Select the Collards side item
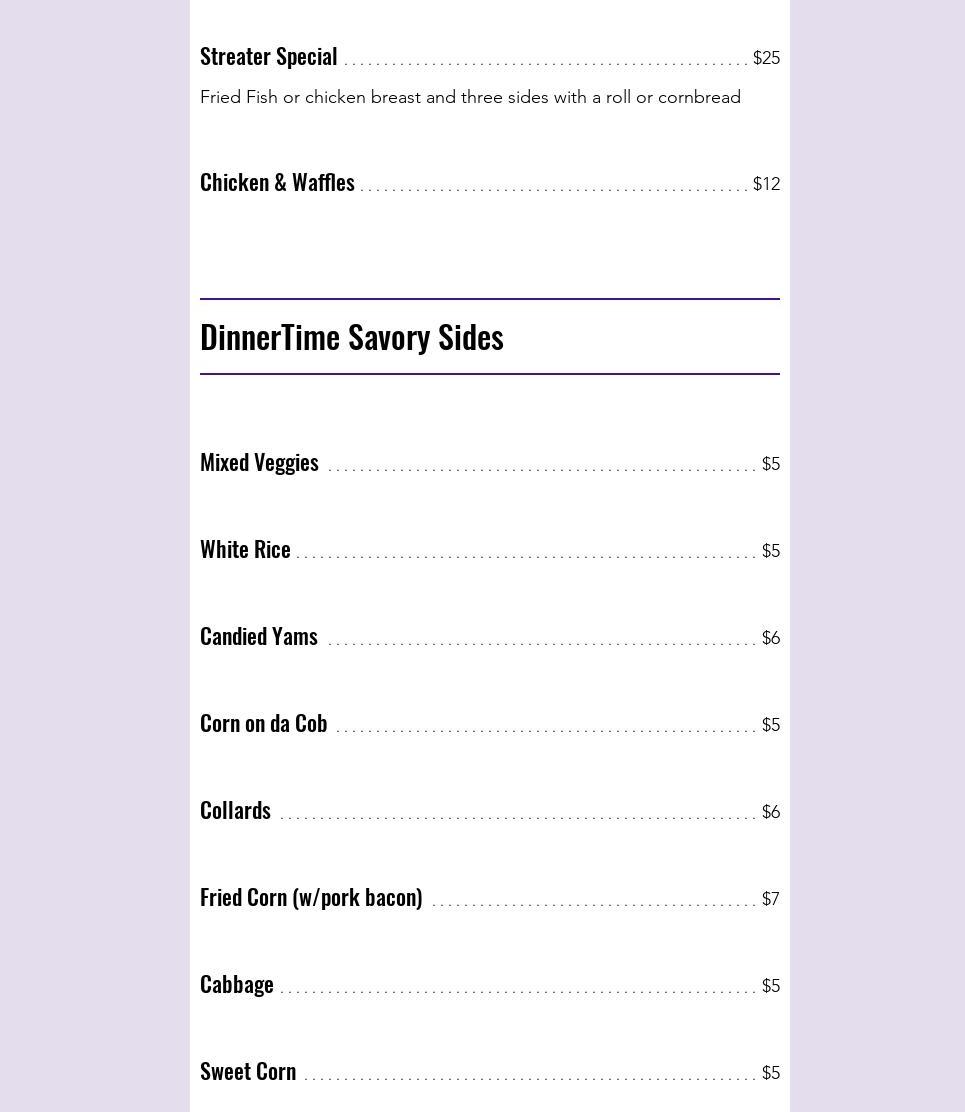 click(235, 811)
